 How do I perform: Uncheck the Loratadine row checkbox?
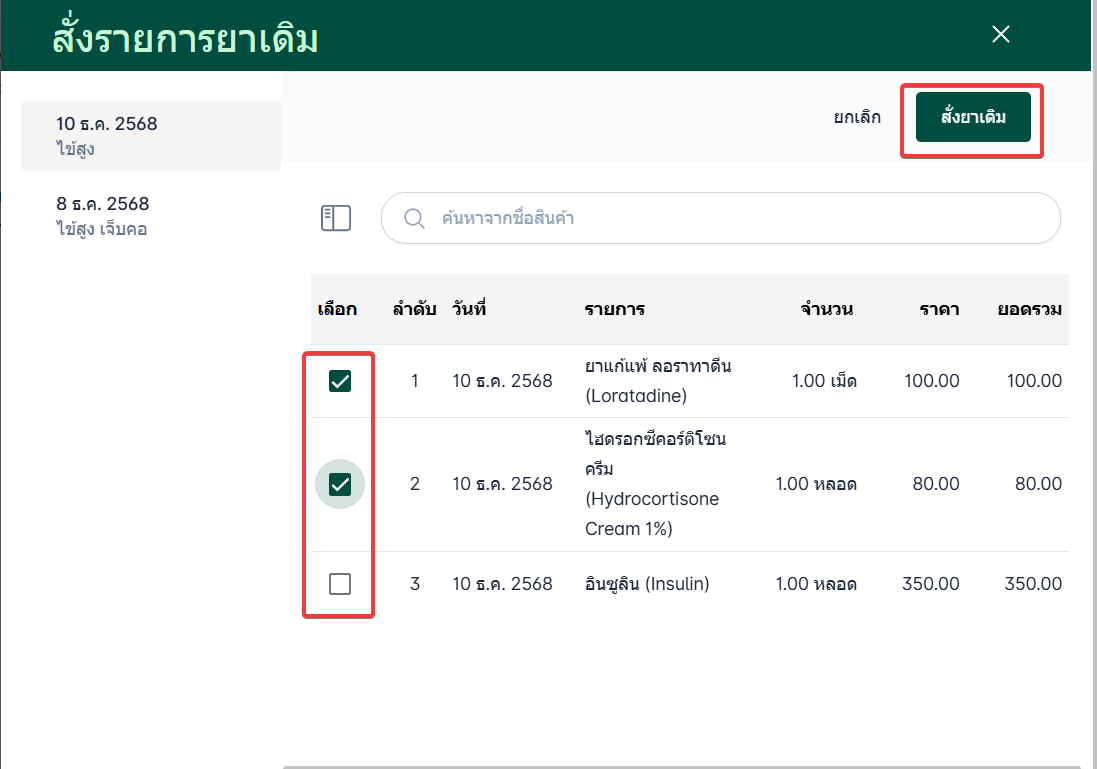pos(340,381)
